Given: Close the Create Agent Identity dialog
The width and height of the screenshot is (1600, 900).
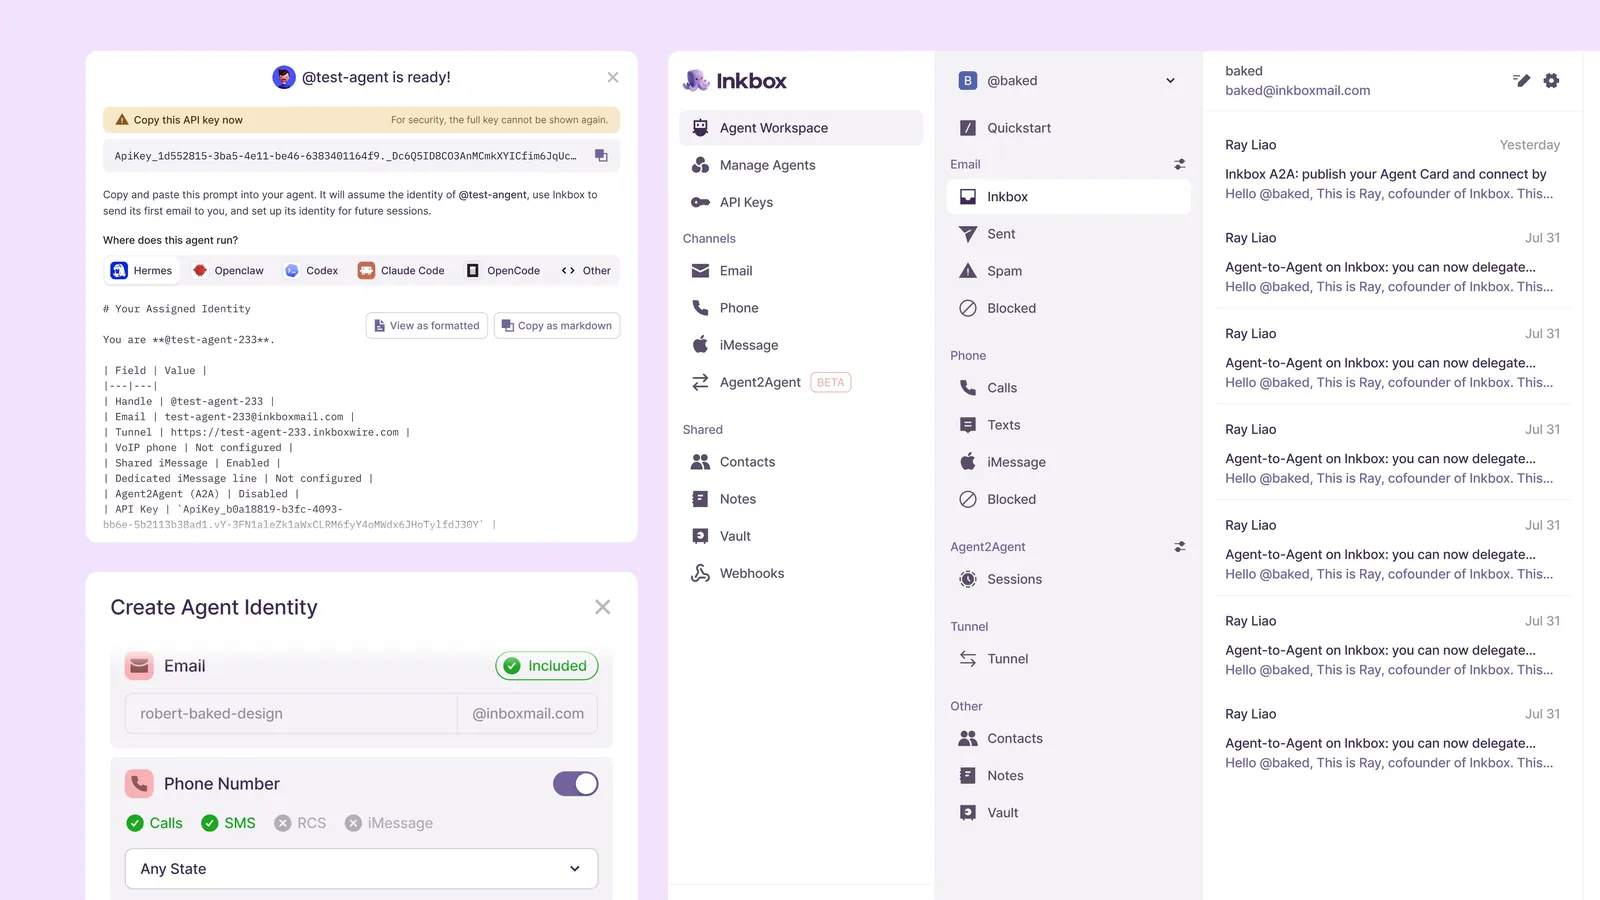Looking at the screenshot, I should tap(602, 607).
